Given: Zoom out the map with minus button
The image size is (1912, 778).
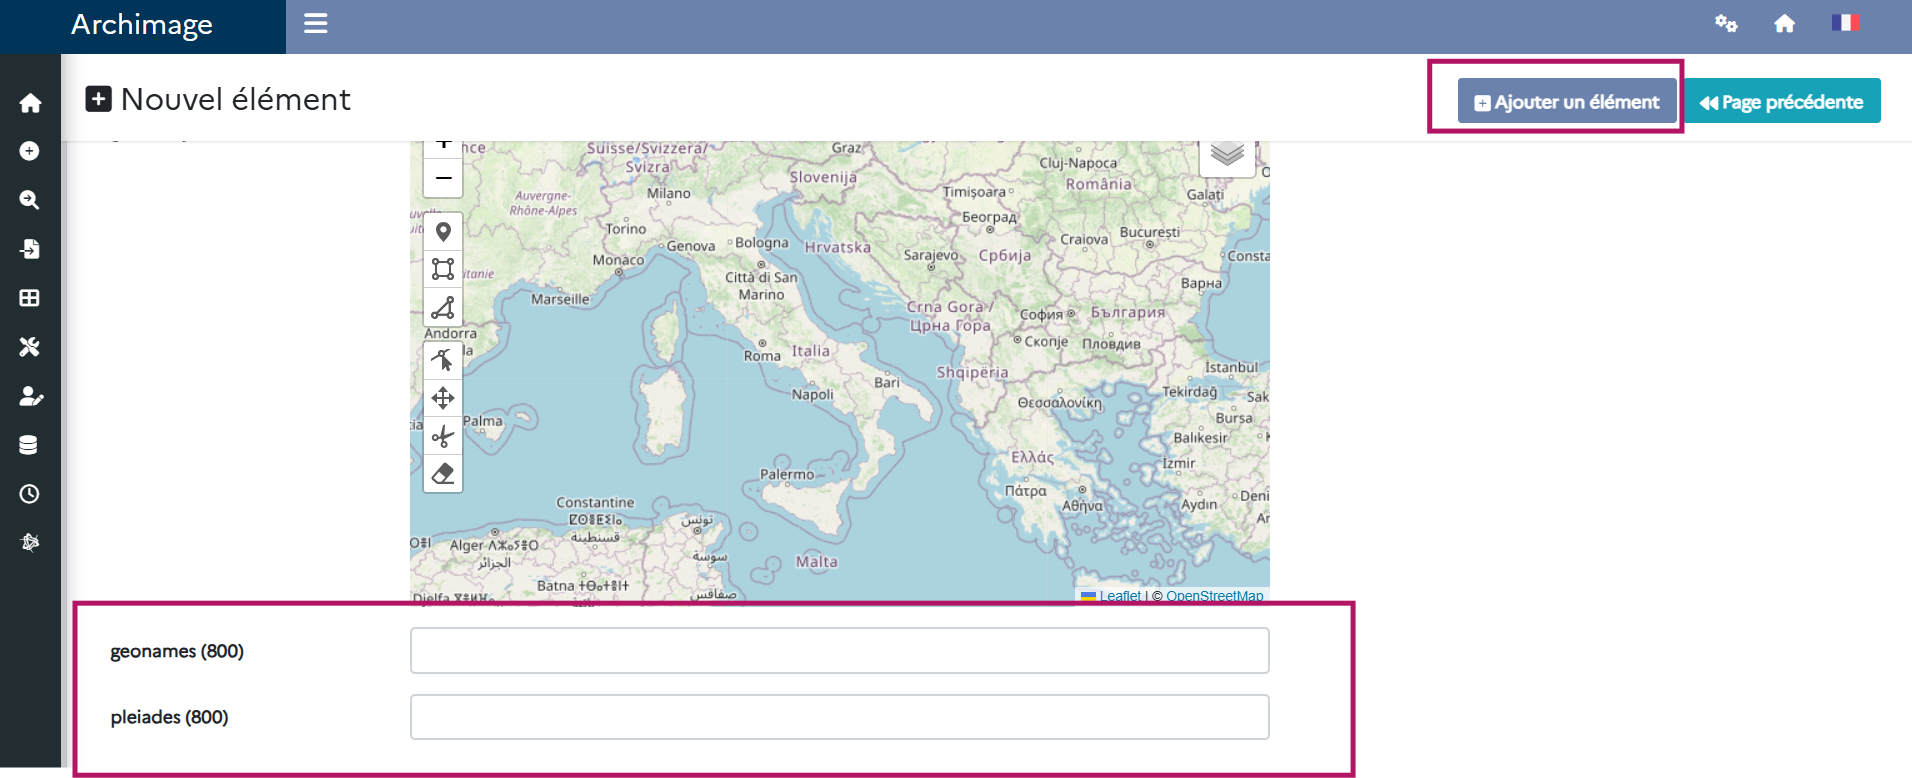Looking at the screenshot, I should pyautogui.click(x=443, y=178).
